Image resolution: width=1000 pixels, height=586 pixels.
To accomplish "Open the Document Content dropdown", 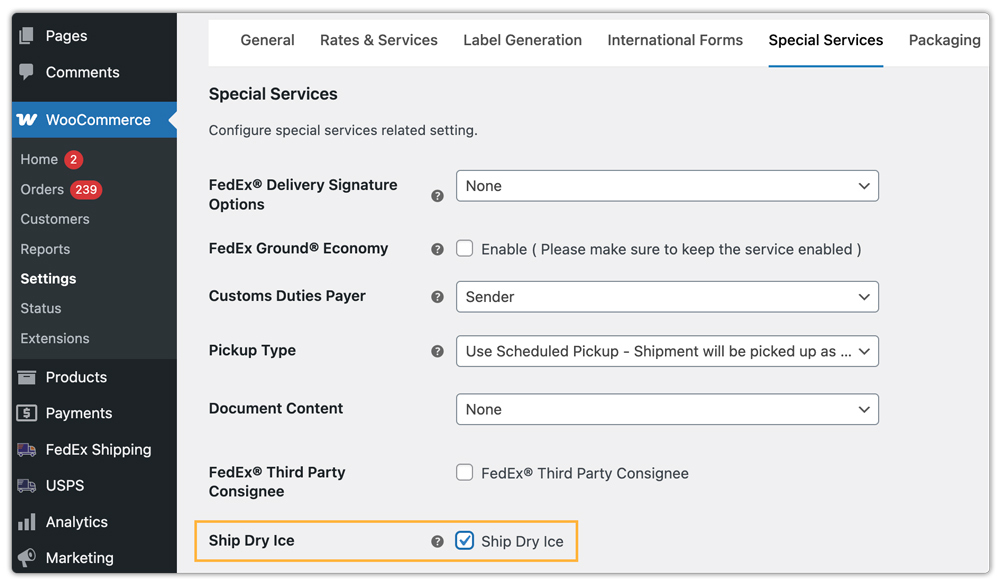I will [x=667, y=409].
